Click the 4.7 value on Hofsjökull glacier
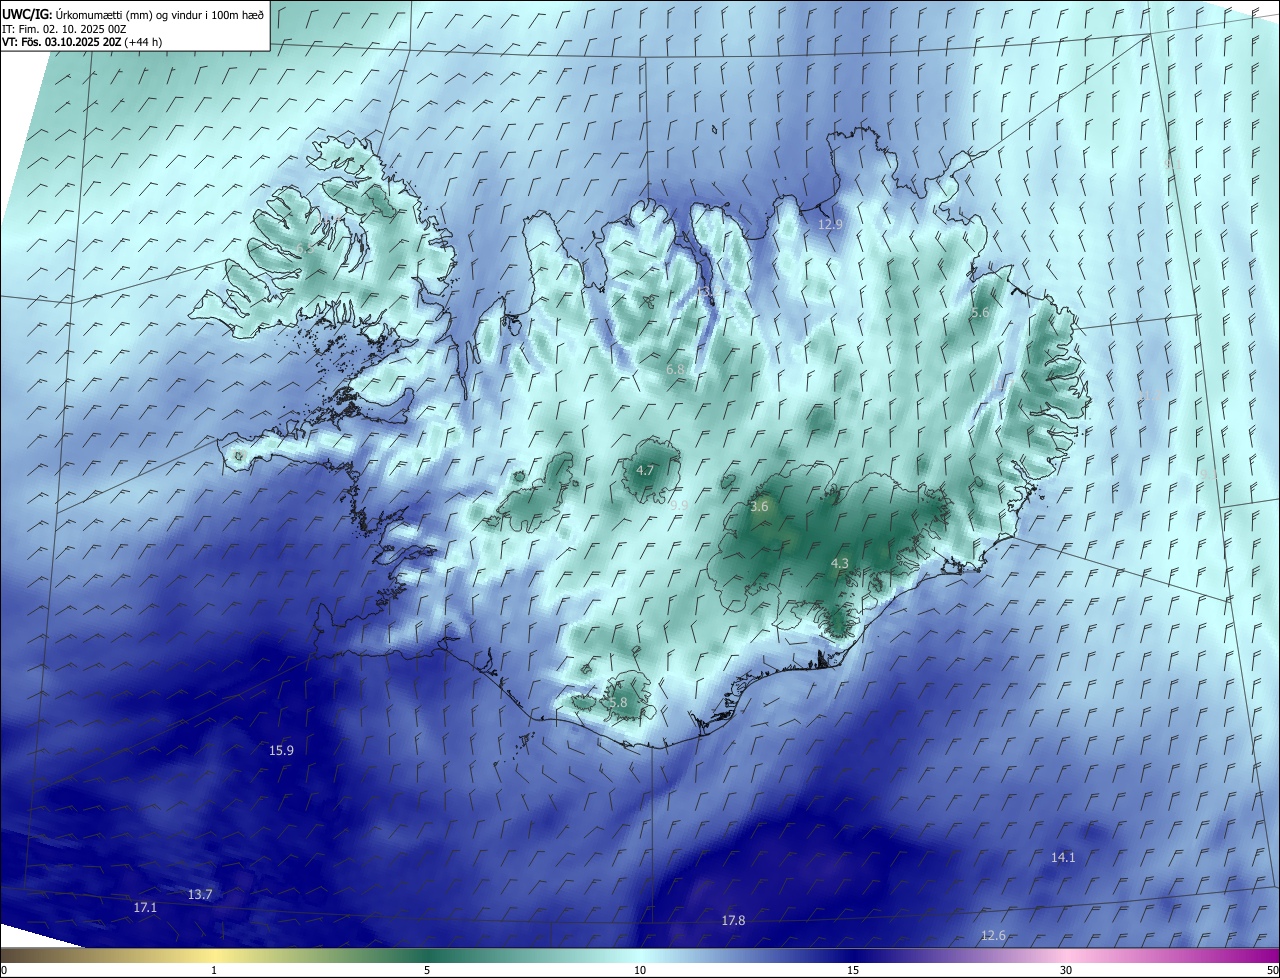Image resolution: width=1280 pixels, height=978 pixels. 645,470
